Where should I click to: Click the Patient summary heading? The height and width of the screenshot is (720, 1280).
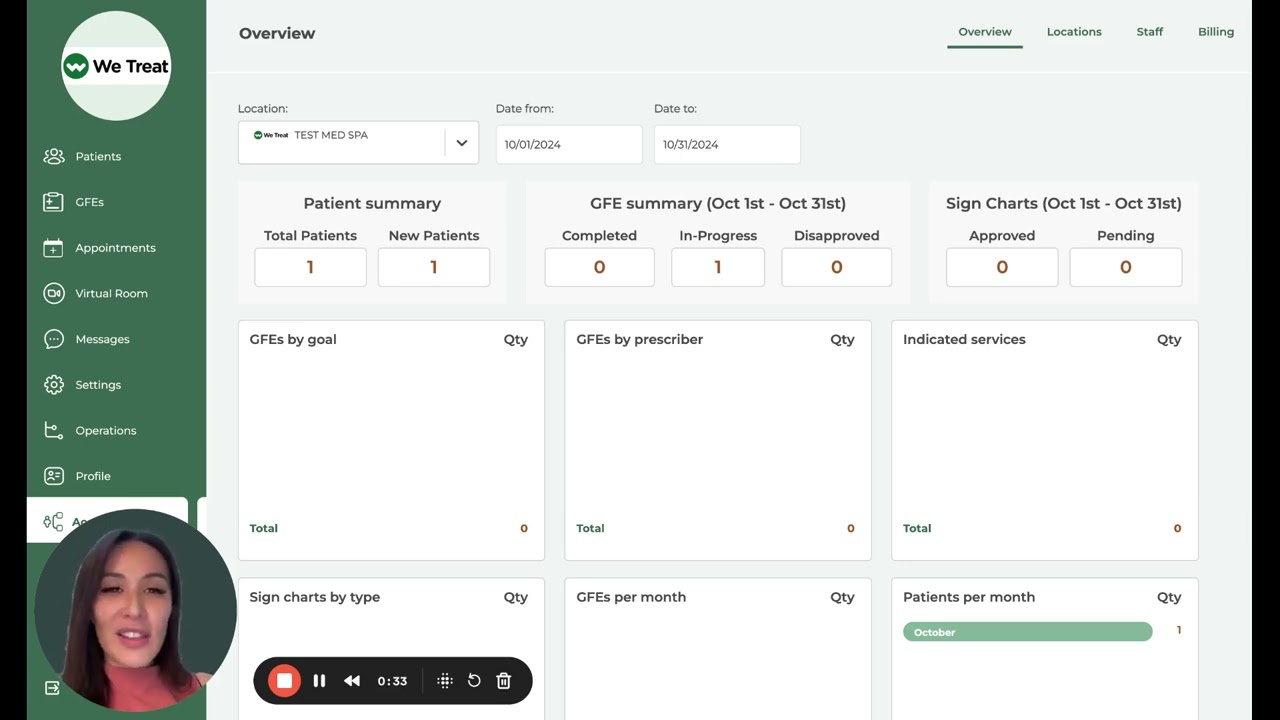click(372, 203)
